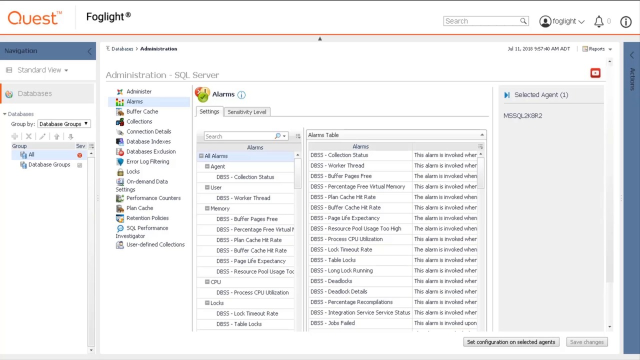Click the delete group X icon

[x=29, y=136]
